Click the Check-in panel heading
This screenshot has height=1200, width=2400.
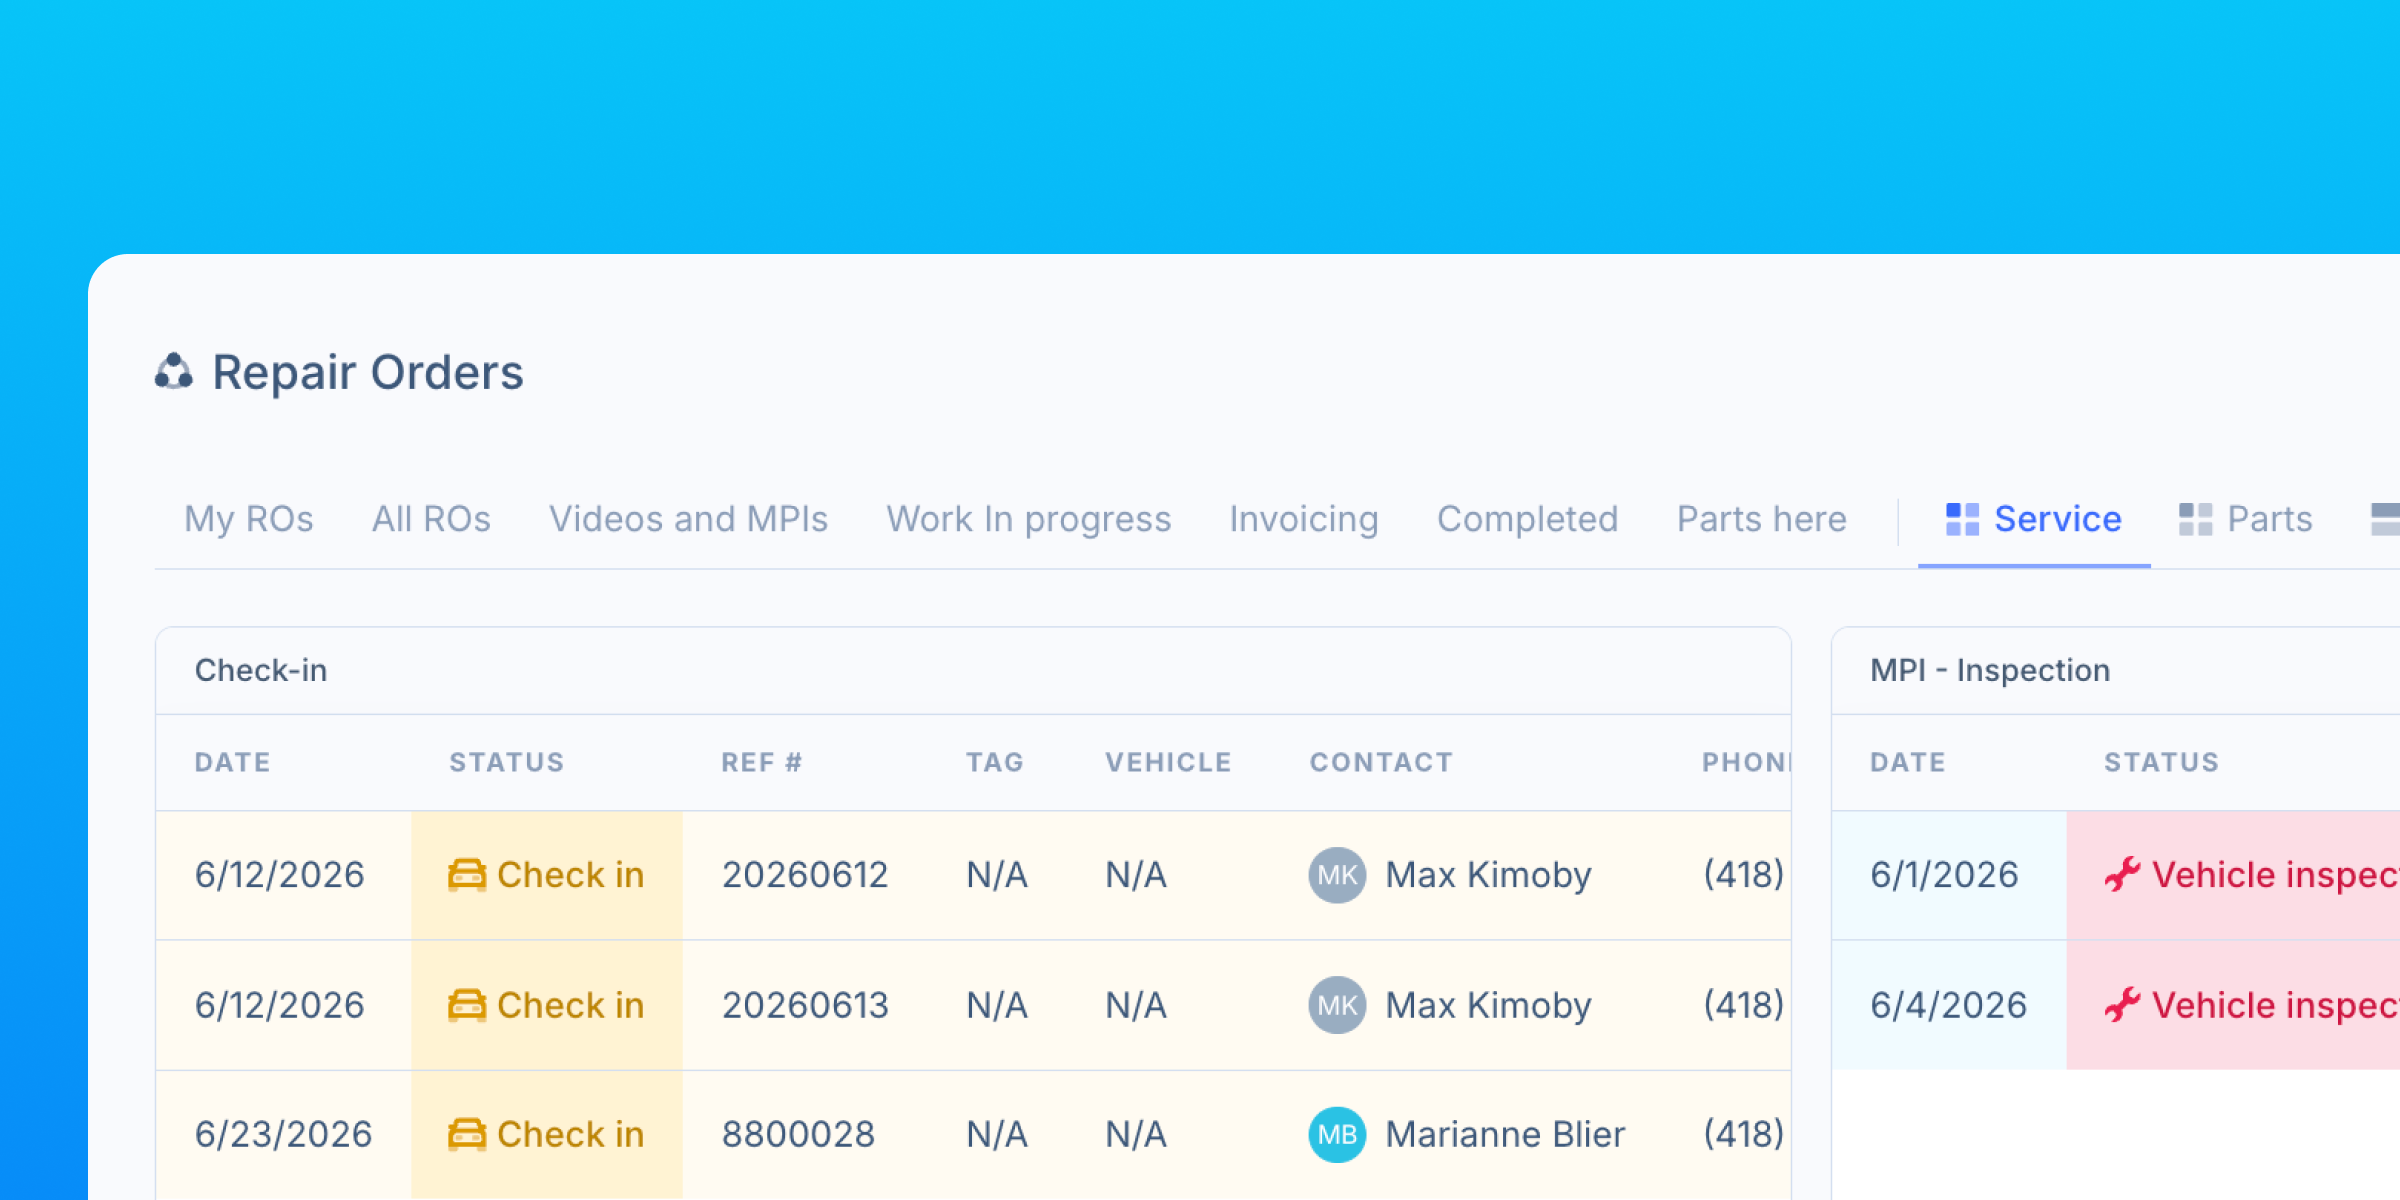260,670
